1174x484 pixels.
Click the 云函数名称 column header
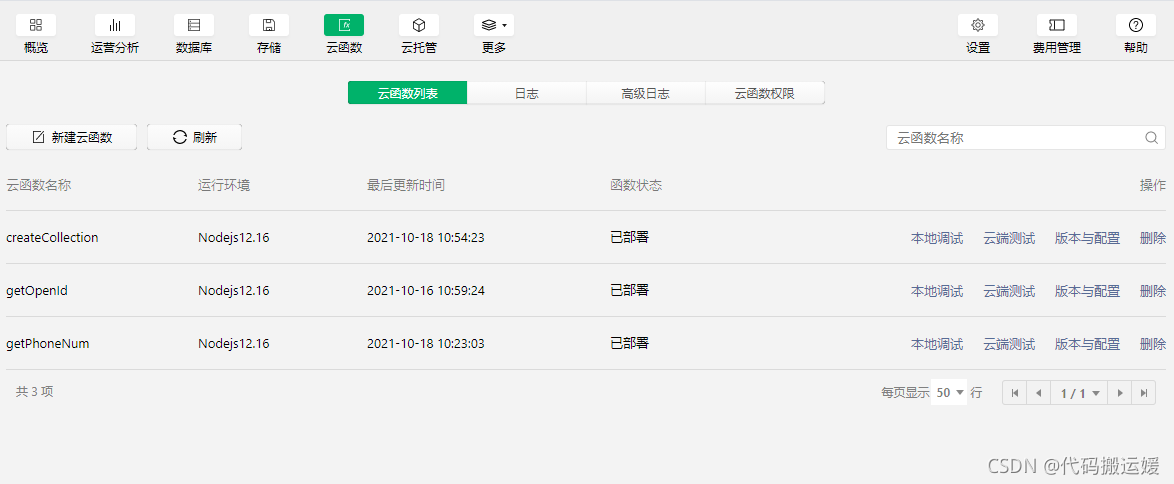(x=39, y=185)
